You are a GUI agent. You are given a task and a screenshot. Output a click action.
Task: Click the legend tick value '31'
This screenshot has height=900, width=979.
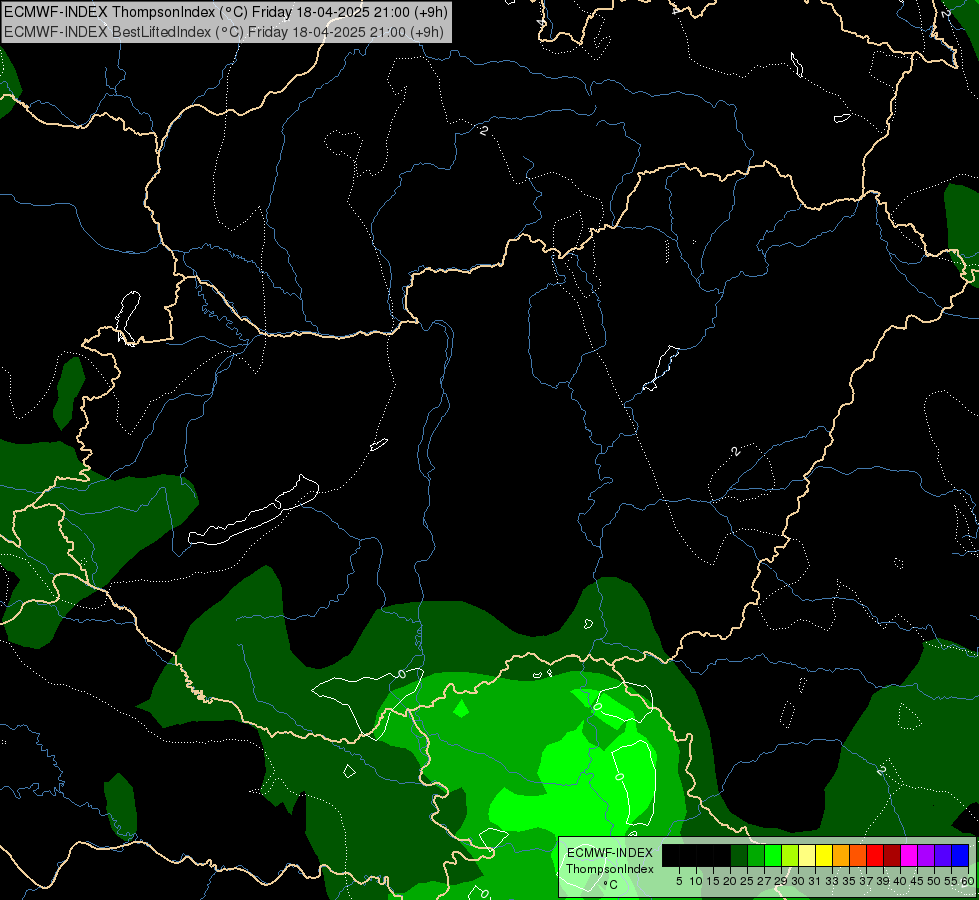tap(815, 881)
